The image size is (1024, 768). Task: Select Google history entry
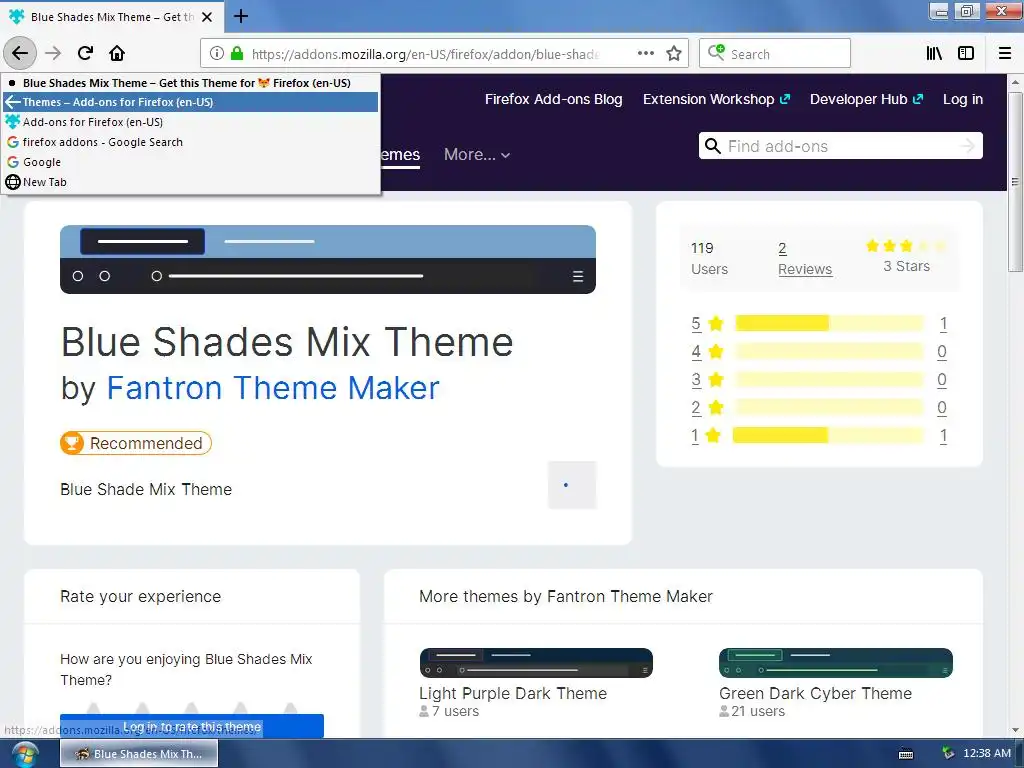(190, 162)
